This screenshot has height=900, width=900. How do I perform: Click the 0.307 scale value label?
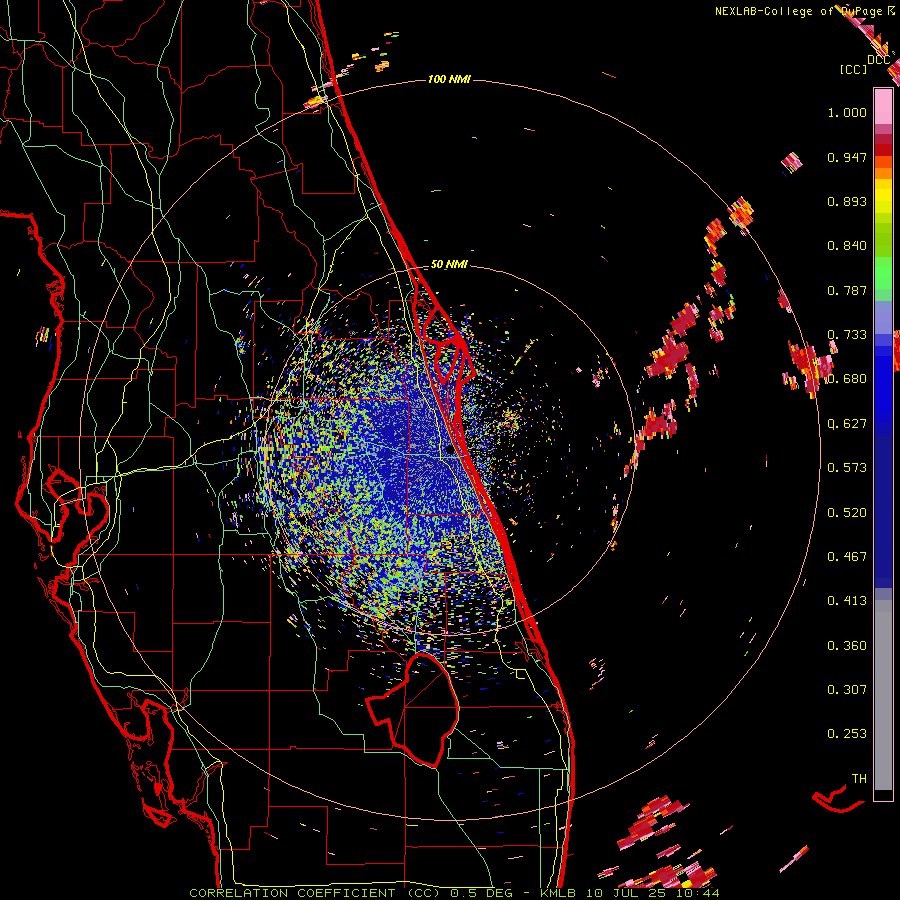click(847, 690)
